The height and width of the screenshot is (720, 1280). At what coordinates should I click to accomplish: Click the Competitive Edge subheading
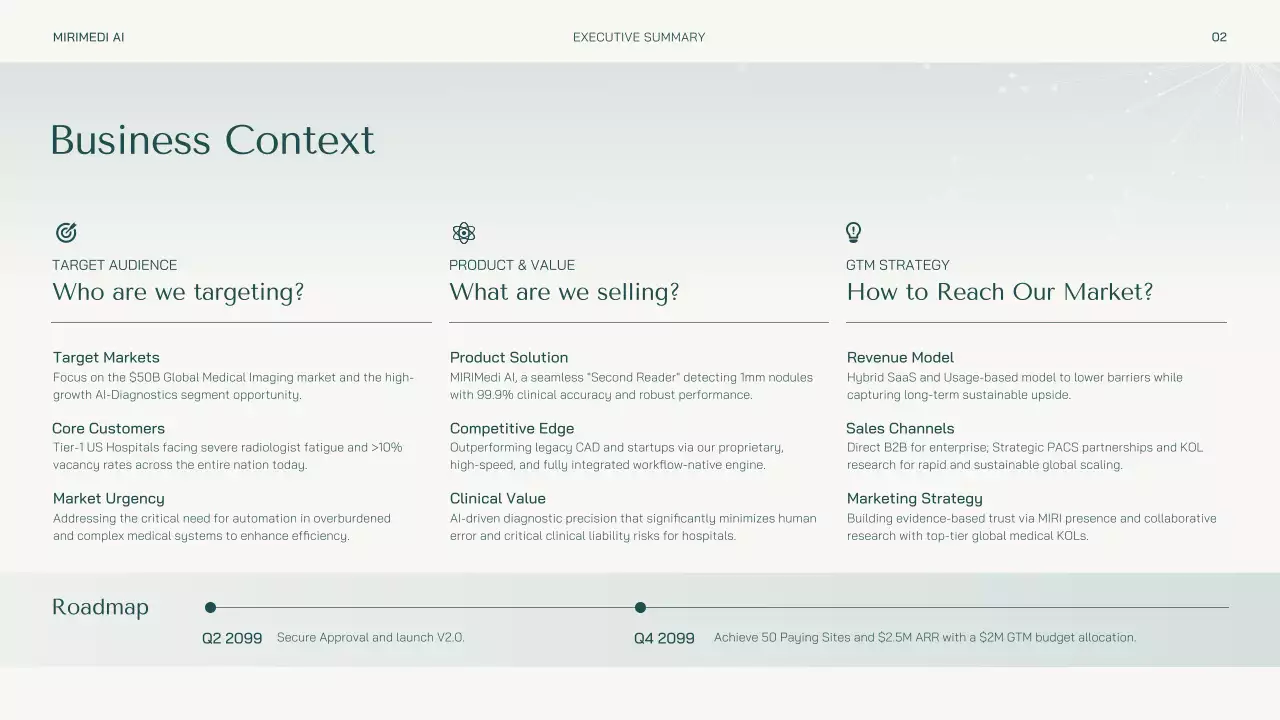[512, 428]
